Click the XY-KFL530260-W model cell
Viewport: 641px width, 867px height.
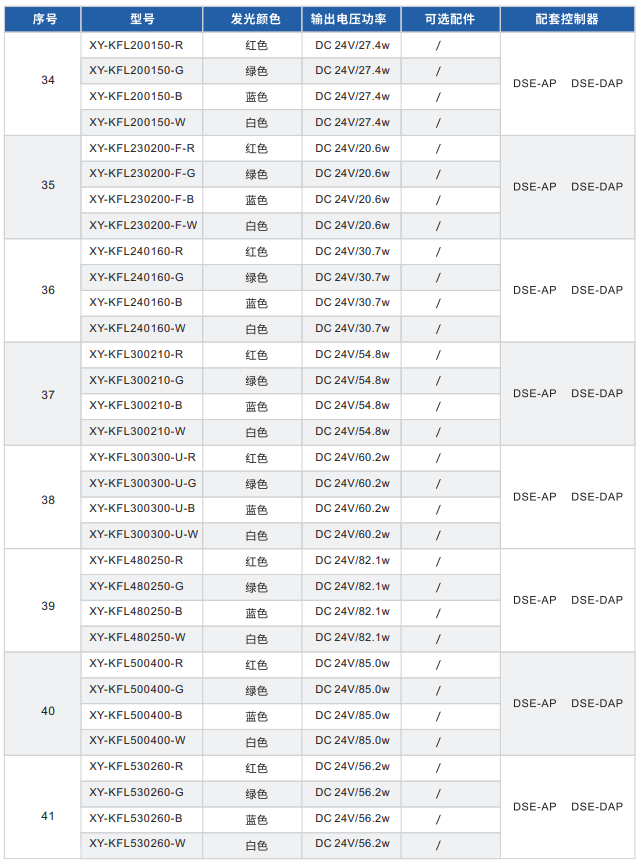click(x=137, y=843)
